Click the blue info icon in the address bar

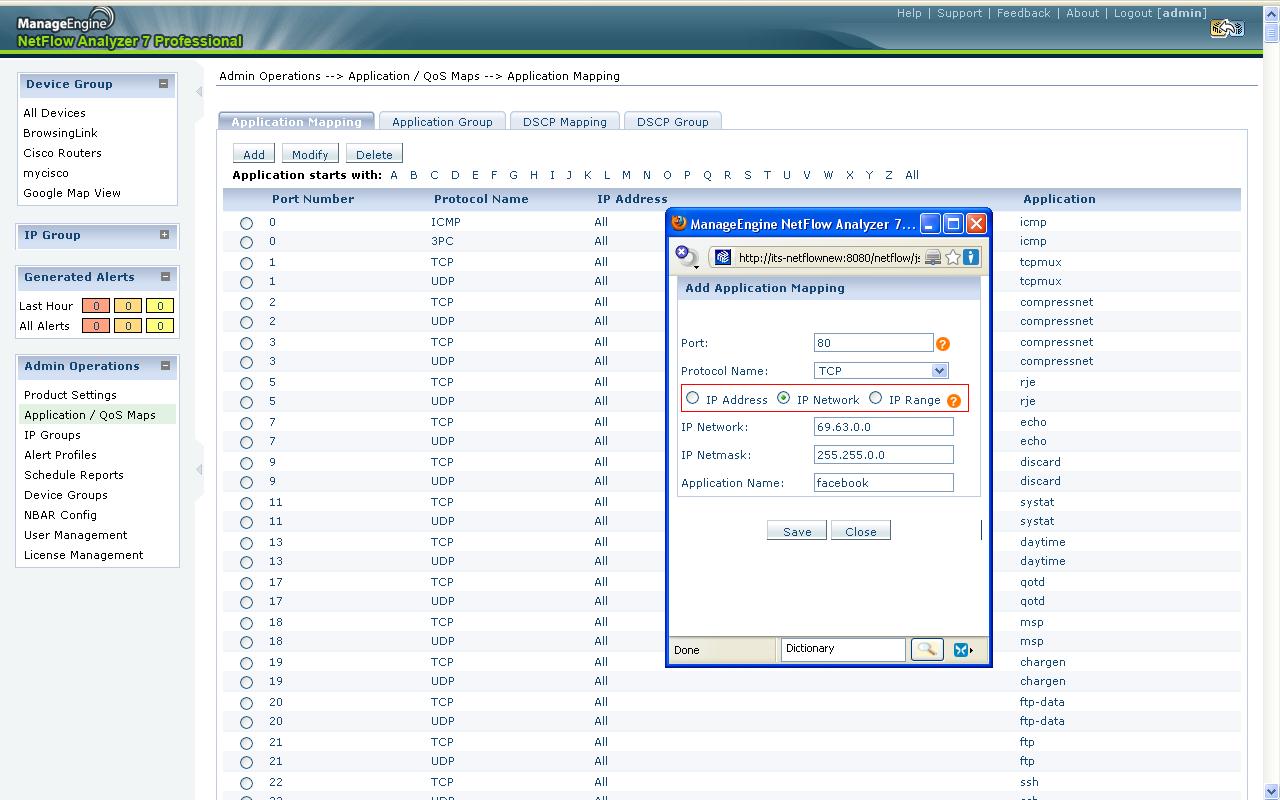coord(970,258)
